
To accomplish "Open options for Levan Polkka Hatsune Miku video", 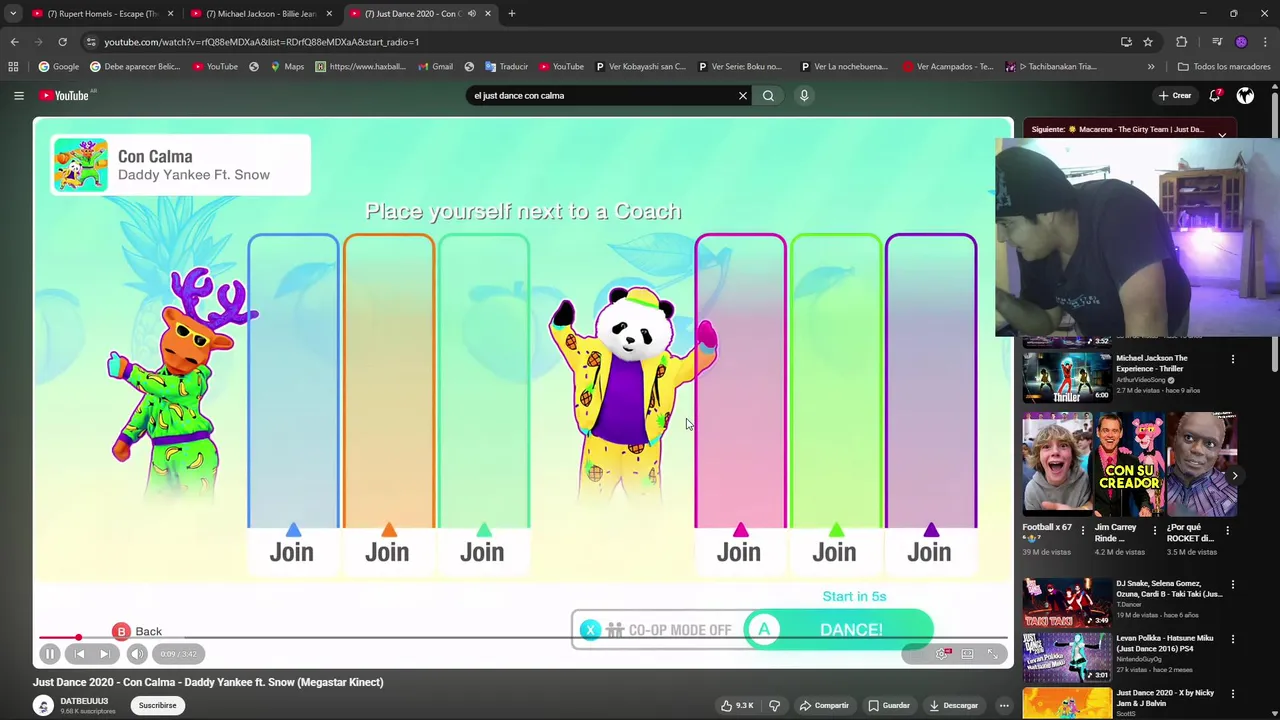I will tap(1233, 639).
